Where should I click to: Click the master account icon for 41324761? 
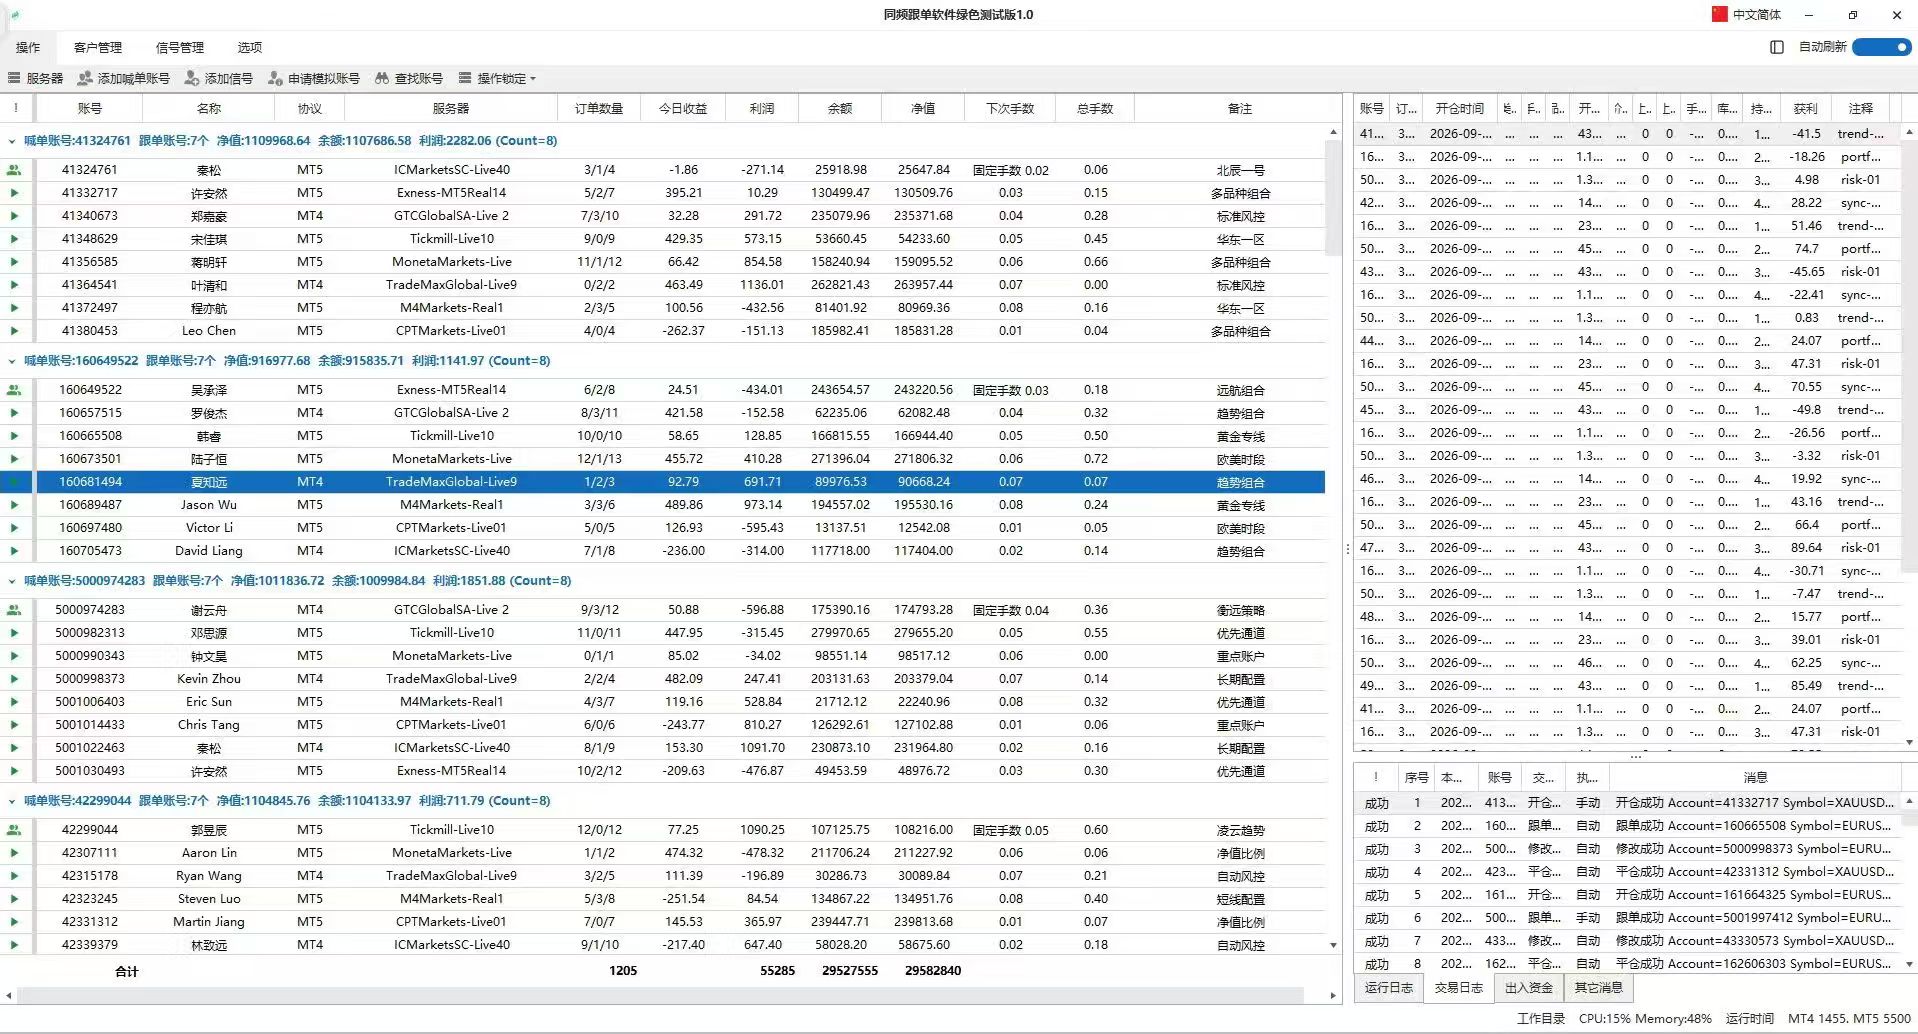14,170
